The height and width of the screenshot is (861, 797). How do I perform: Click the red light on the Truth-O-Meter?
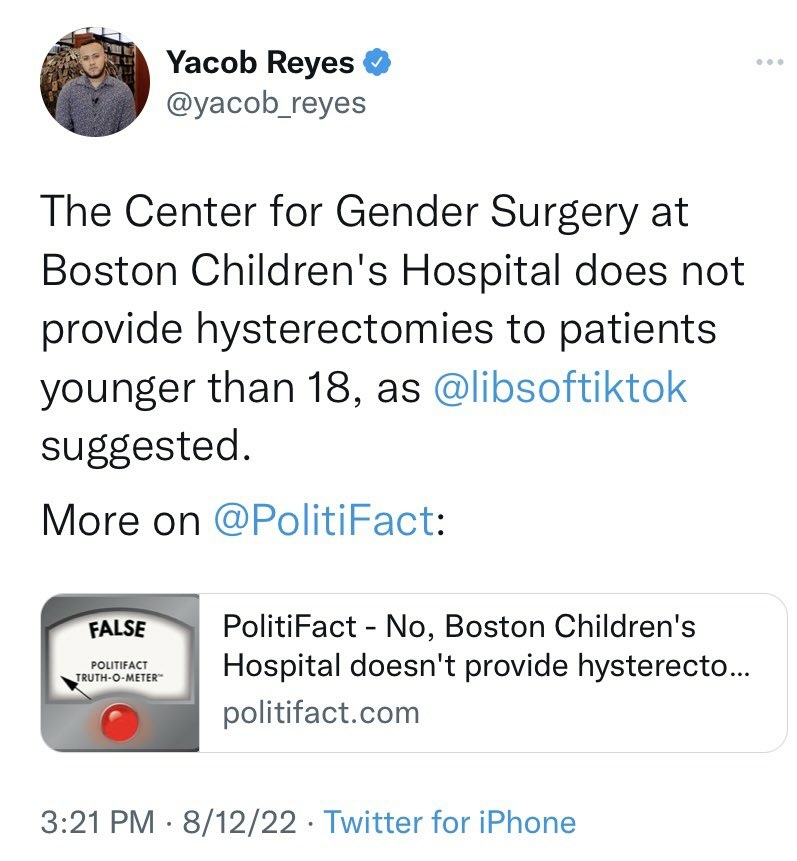[x=119, y=722]
